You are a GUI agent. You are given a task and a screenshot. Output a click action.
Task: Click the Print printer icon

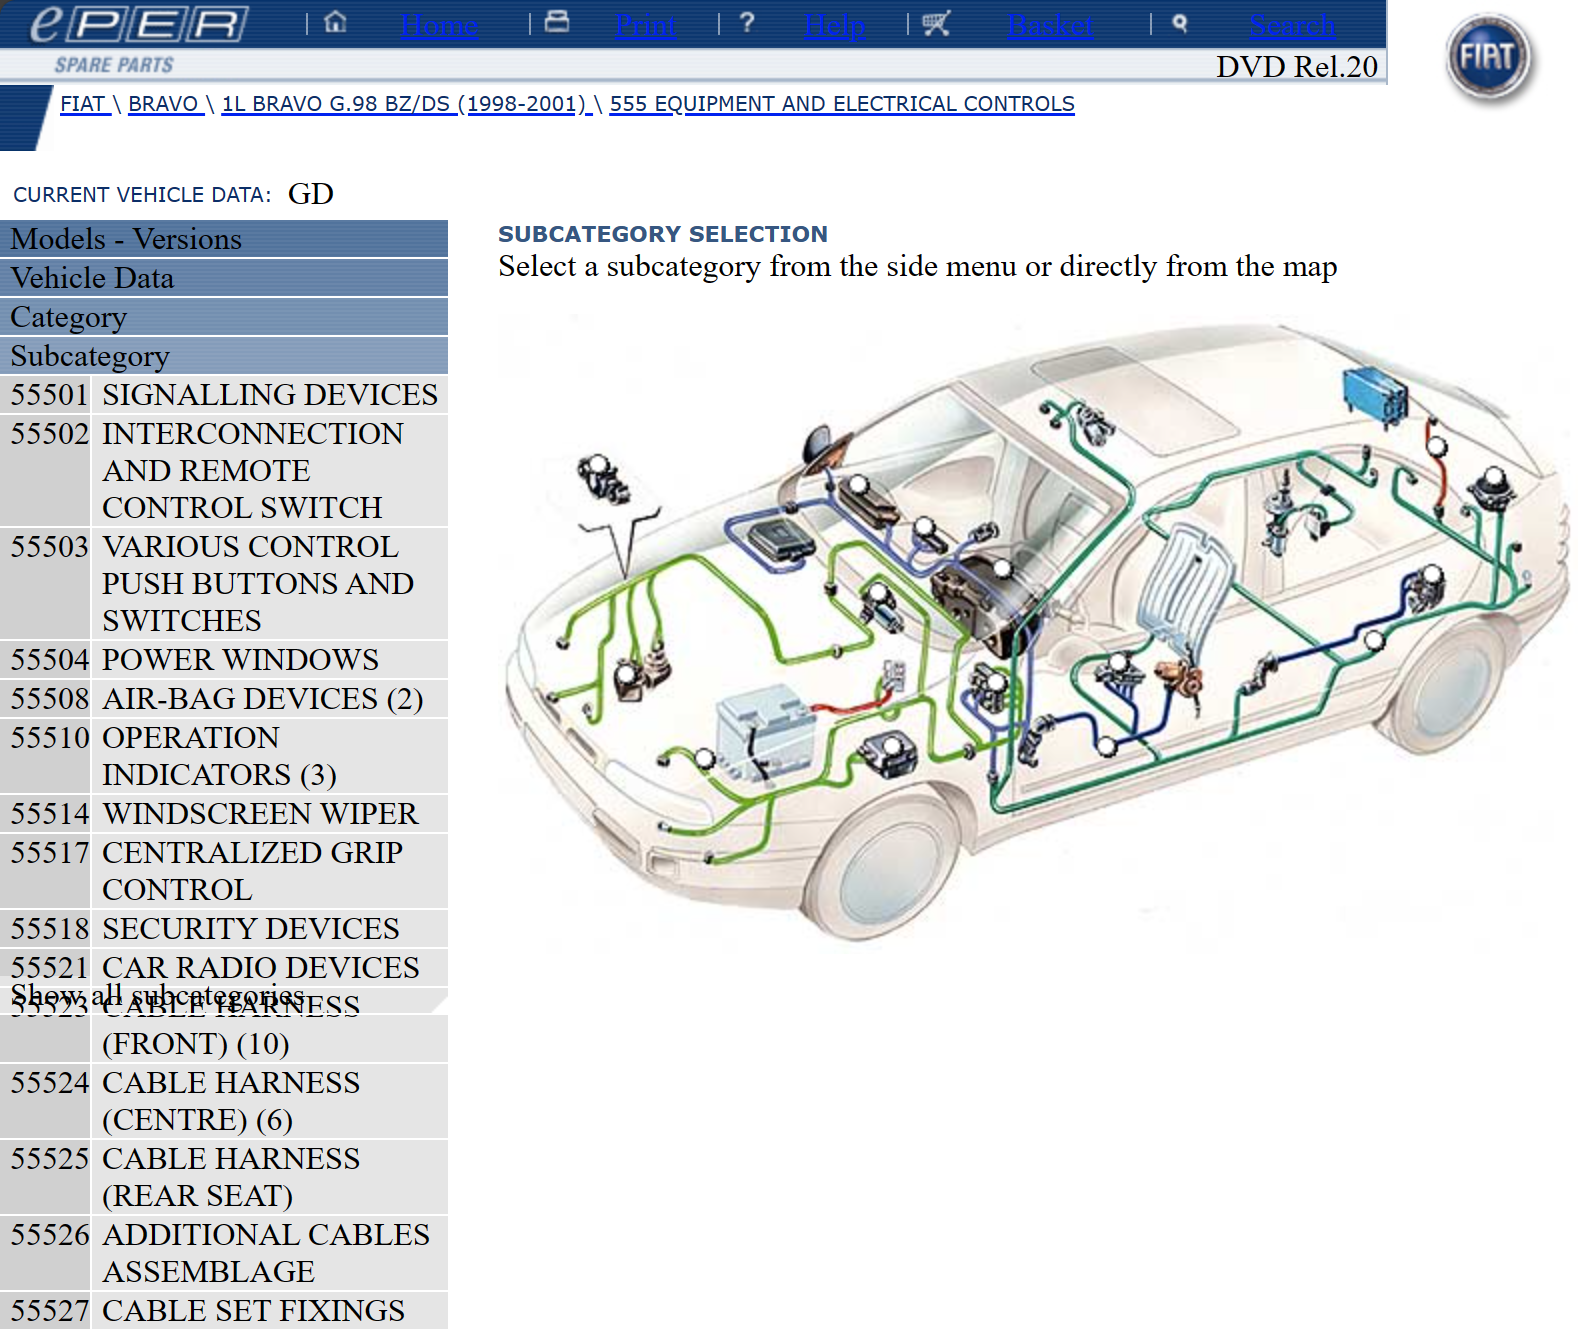pos(557,22)
